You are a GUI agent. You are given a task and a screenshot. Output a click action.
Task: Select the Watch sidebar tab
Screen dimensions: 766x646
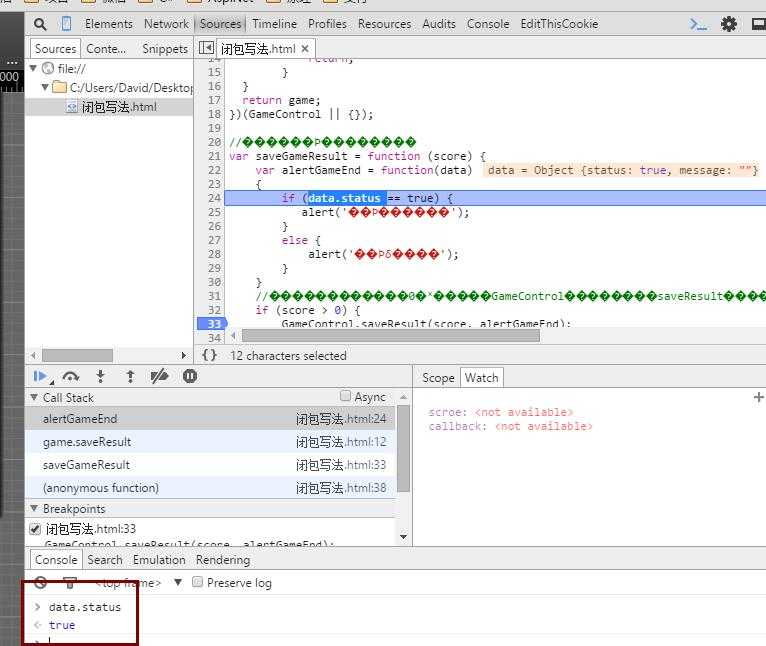(x=482, y=378)
